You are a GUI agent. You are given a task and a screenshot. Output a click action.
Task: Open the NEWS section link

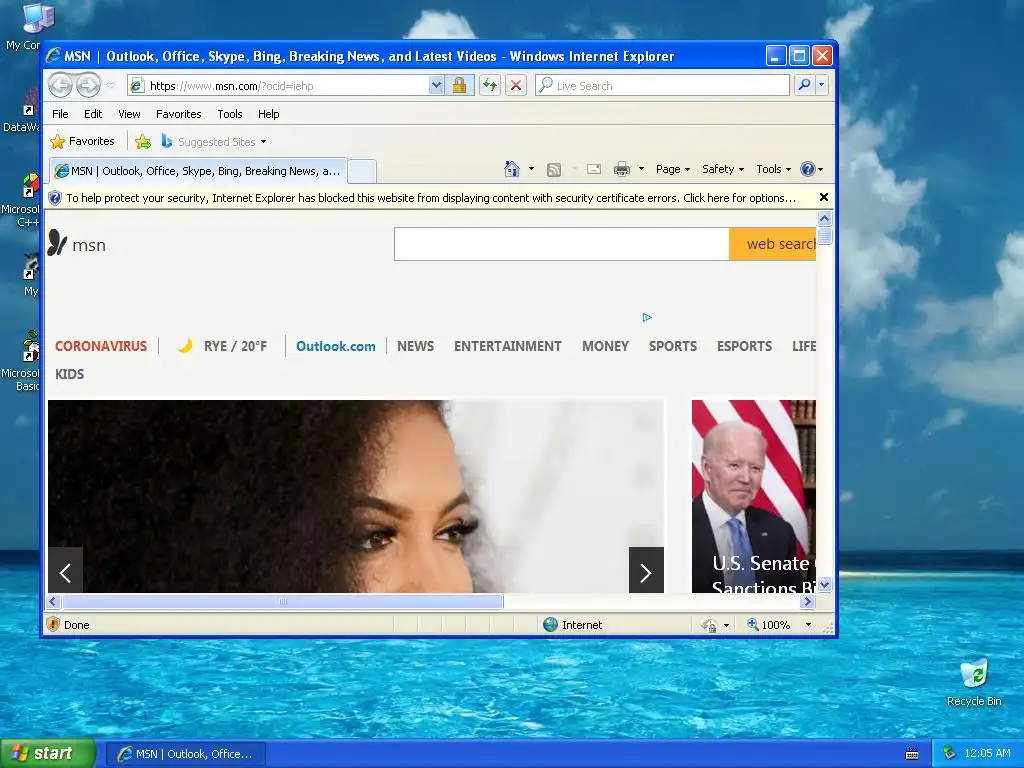pyautogui.click(x=415, y=346)
